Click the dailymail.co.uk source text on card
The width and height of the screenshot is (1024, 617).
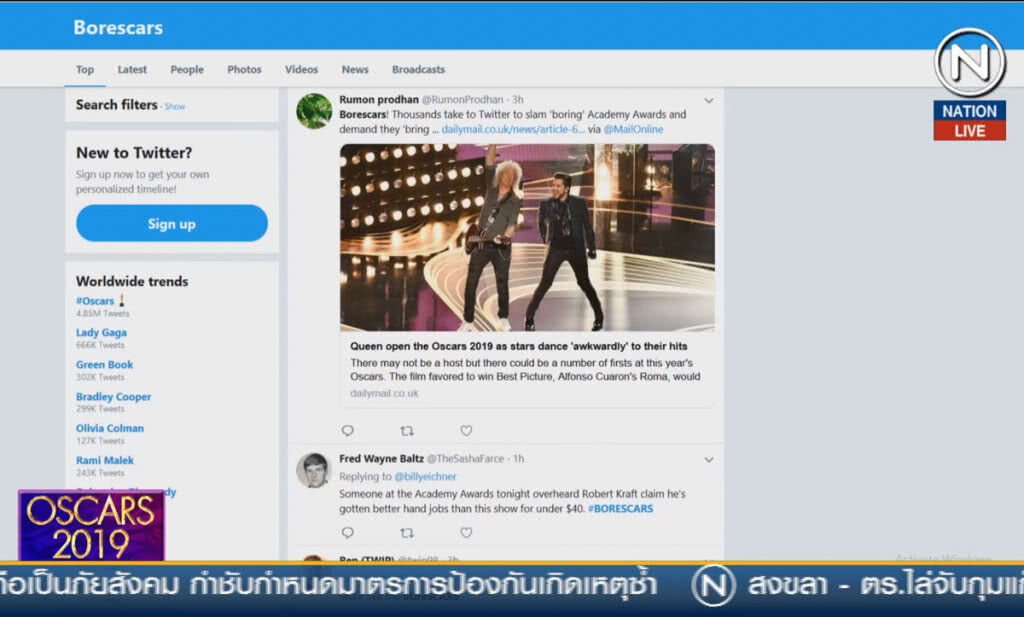point(384,393)
